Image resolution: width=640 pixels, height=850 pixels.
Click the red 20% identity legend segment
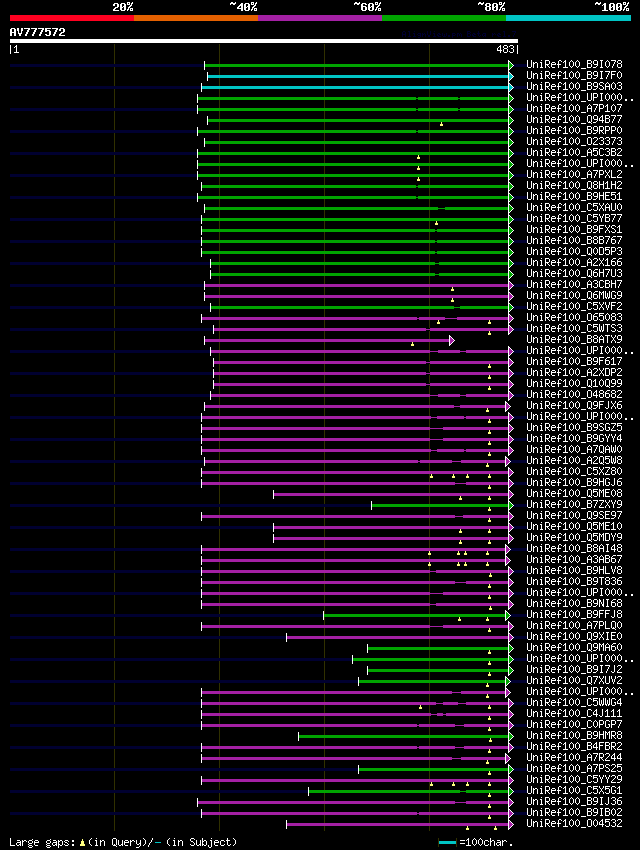72,18
